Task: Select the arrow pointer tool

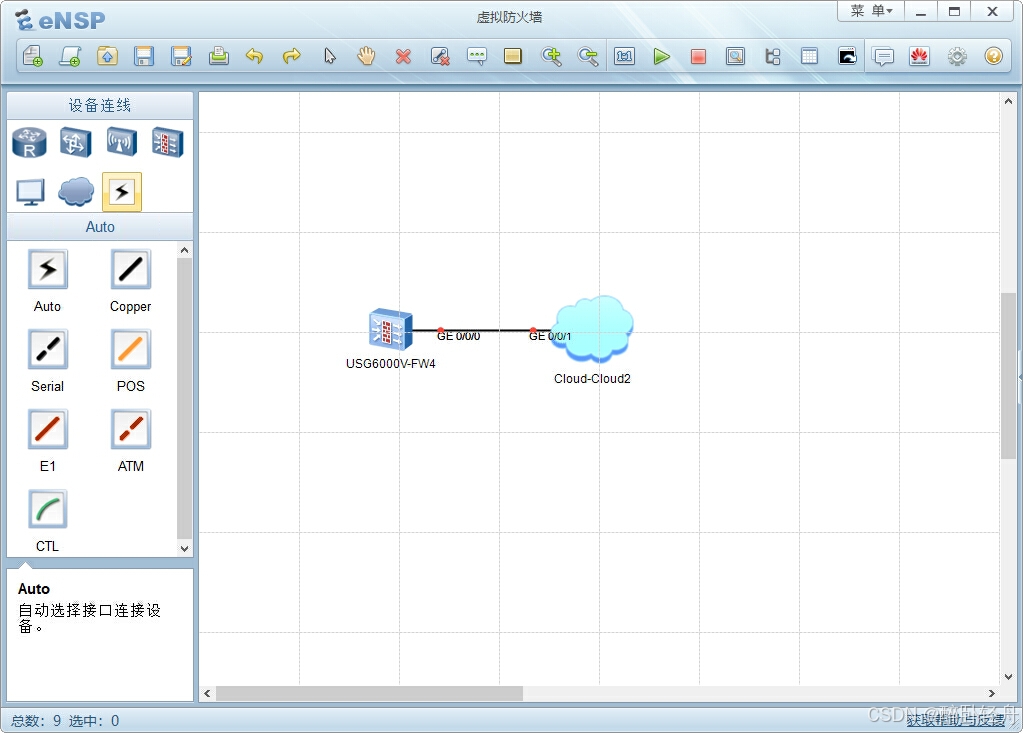Action: [x=329, y=56]
